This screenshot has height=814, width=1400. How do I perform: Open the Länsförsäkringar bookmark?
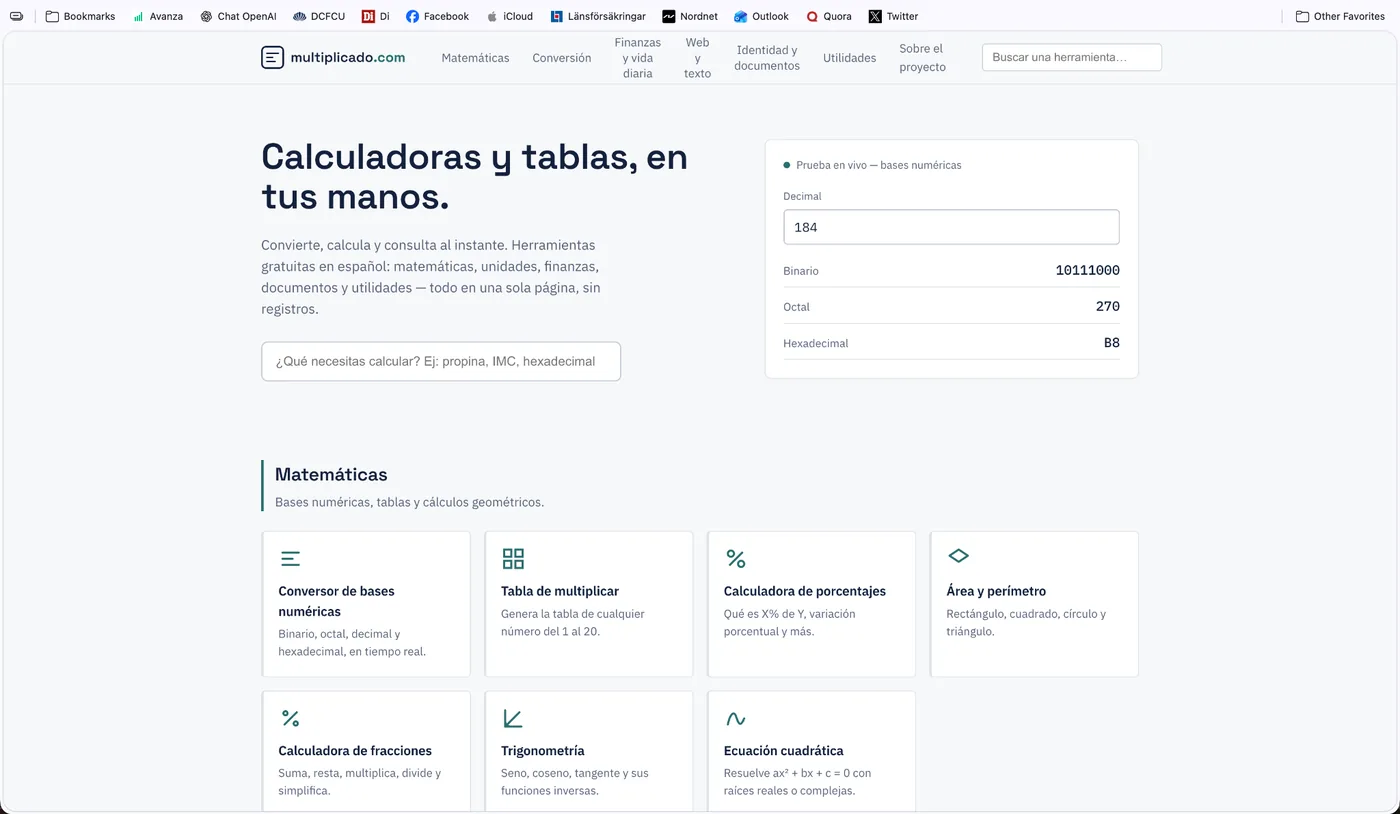(x=598, y=16)
